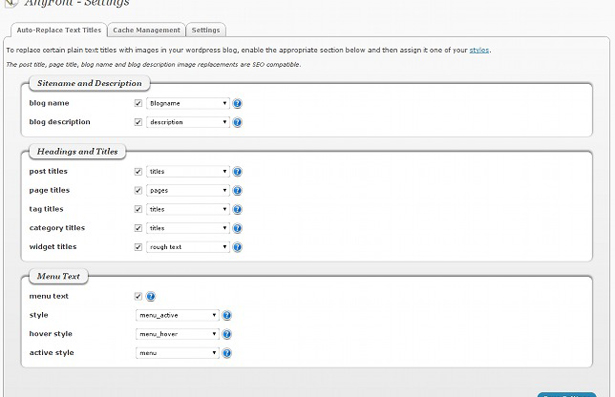Click help icon for active style
Image resolution: width=615 pixels, height=397 pixels.
click(x=227, y=353)
